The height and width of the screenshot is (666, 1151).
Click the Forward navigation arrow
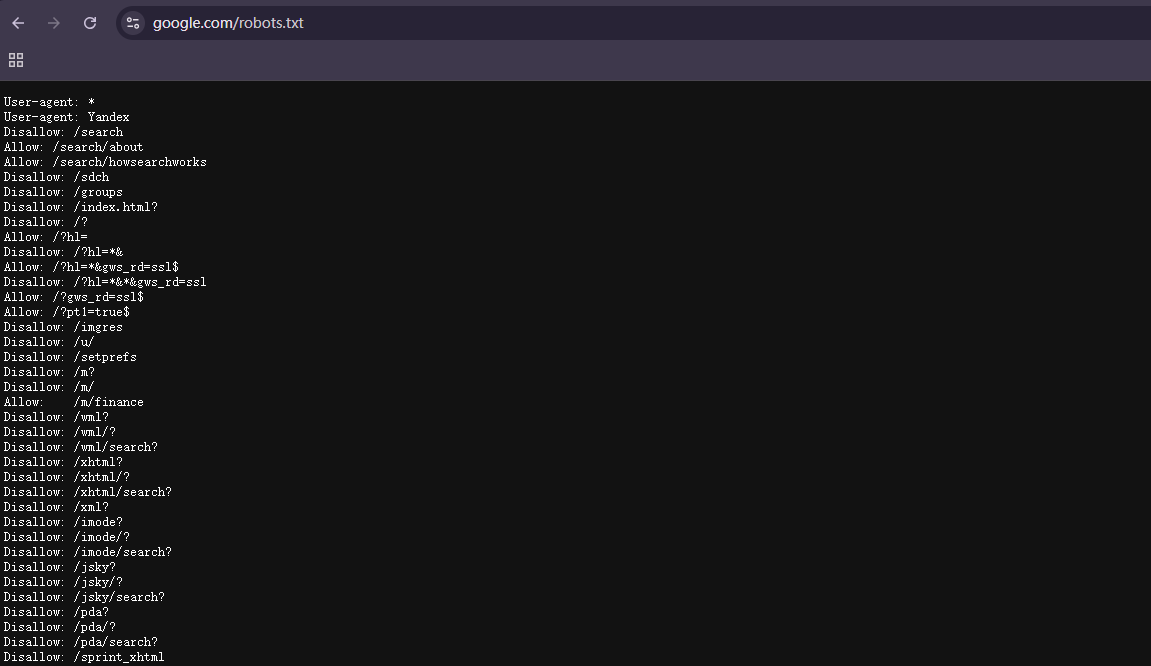click(x=54, y=23)
